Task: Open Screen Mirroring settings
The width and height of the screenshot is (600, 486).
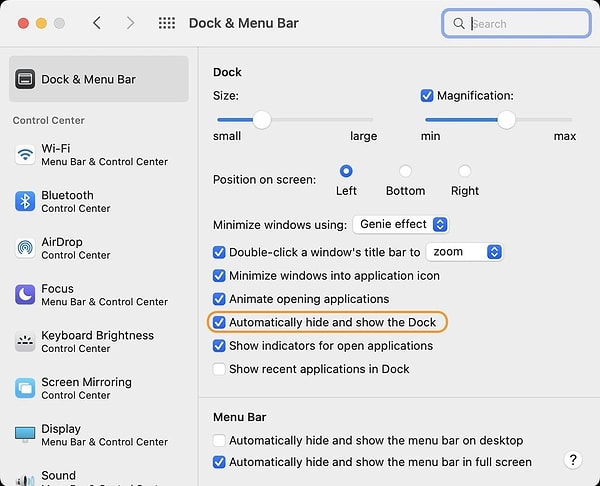Action: tap(99, 388)
